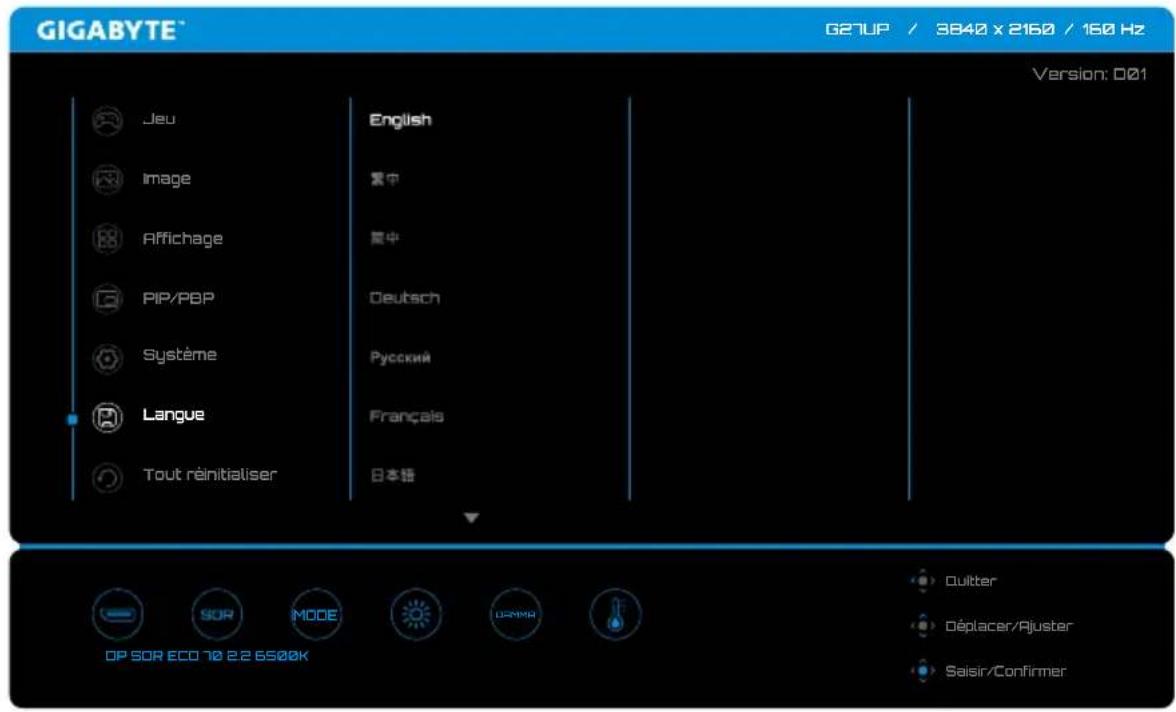Image resolution: width=1176 pixels, height=712 pixels.
Task: Open Affichage via its grid icon
Action: (107, 239)
